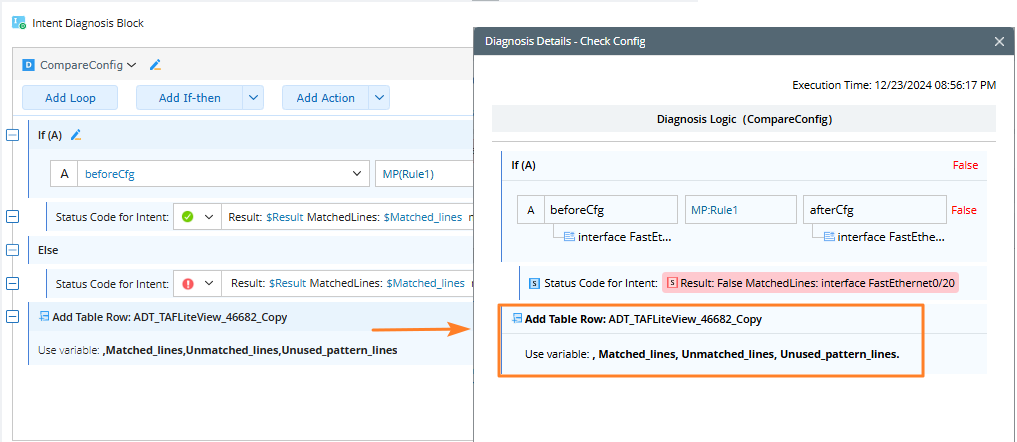Image resolution: width=1017 pixels, height=442 pixels.
Task: Click the Intent Diagnosis Block title icon
Action: 19,21
